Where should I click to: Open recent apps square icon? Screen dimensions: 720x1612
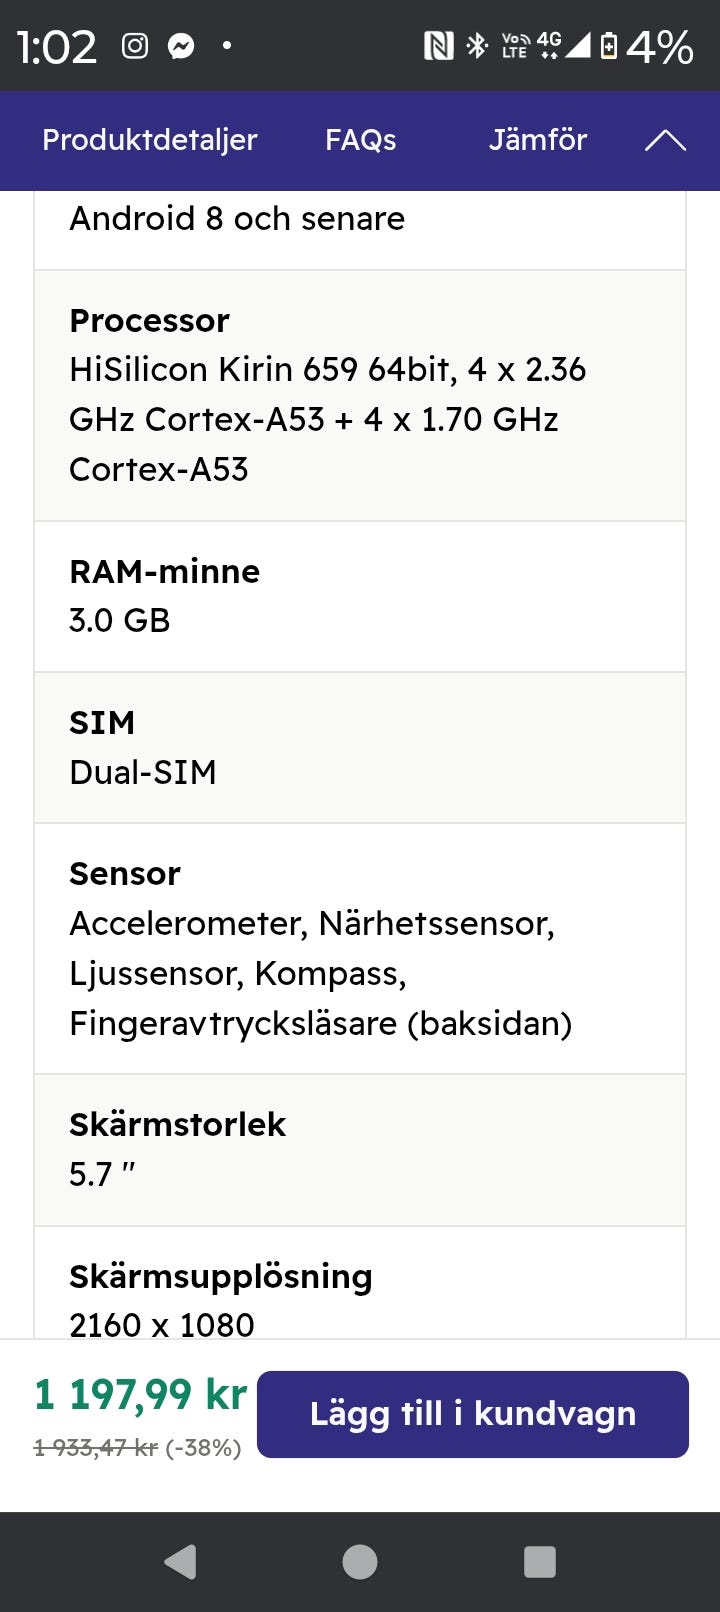540,1561
